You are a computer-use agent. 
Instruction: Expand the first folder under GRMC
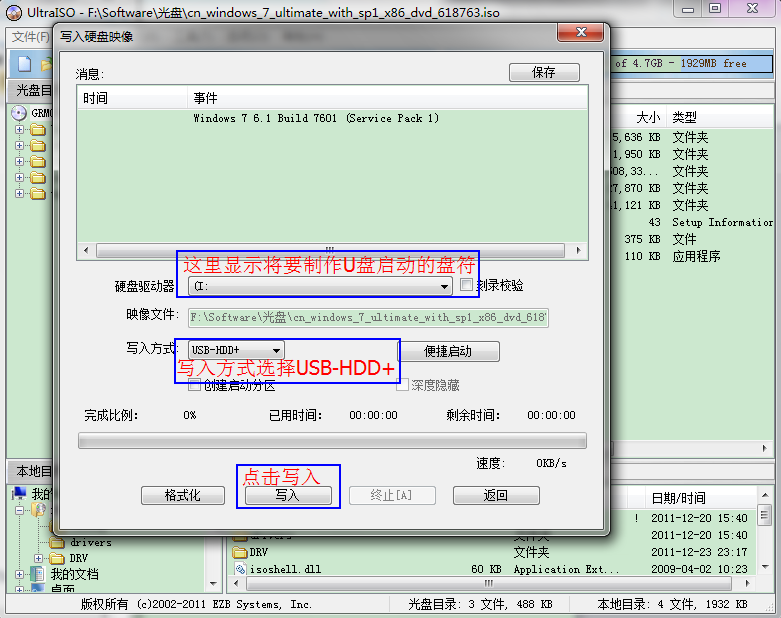(19, 129)
